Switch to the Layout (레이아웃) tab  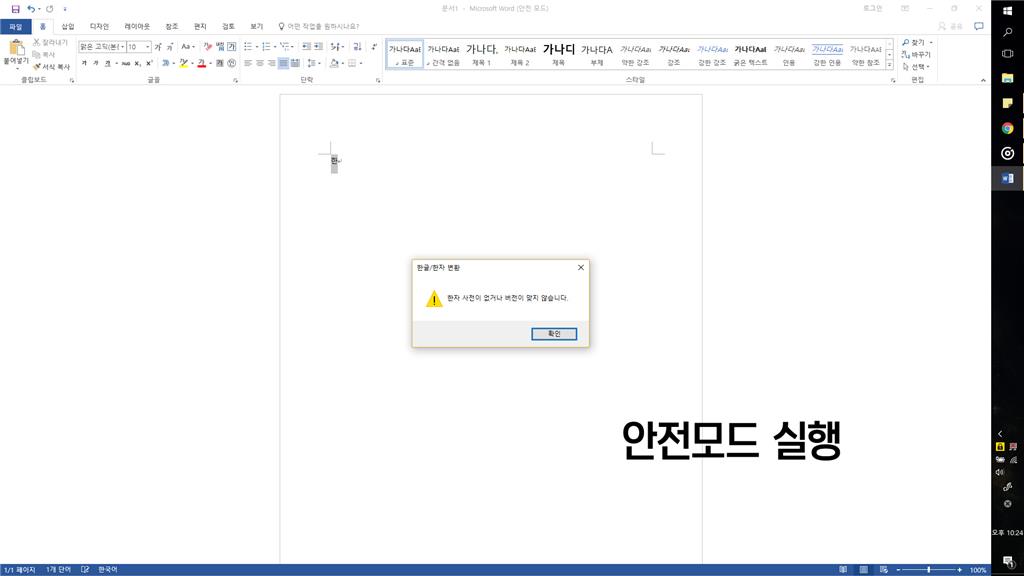click(137, 27)
